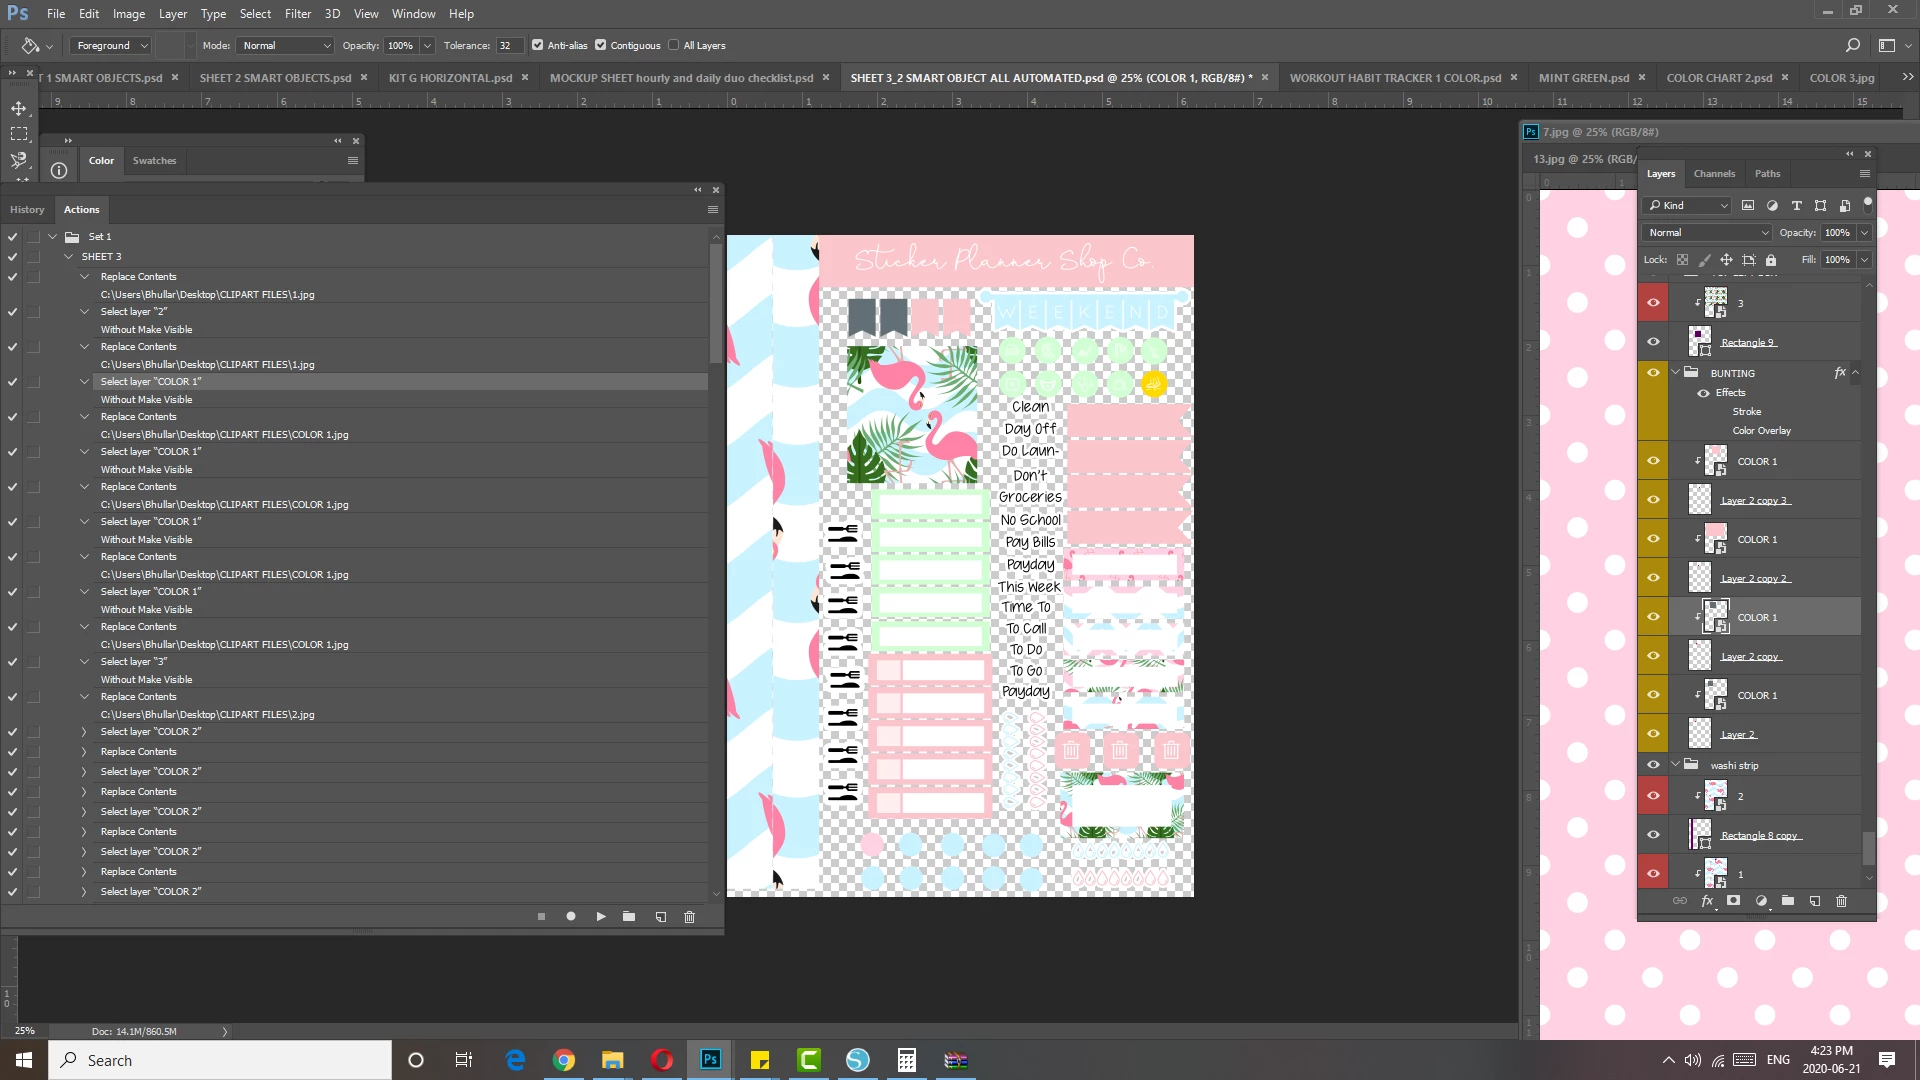Viewport: 1920px width, 1080px height.
Task: Select the Layer 2 copy 3 layer
Action: (1754, 500)
